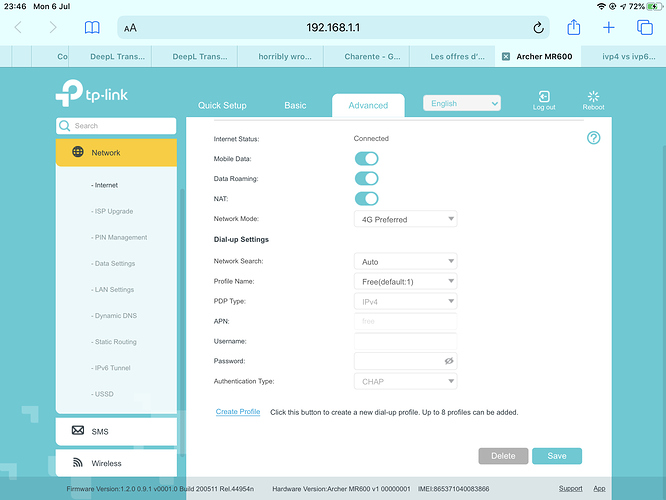
Task: Show all tabs overview icon
Action: coord(644,28)
